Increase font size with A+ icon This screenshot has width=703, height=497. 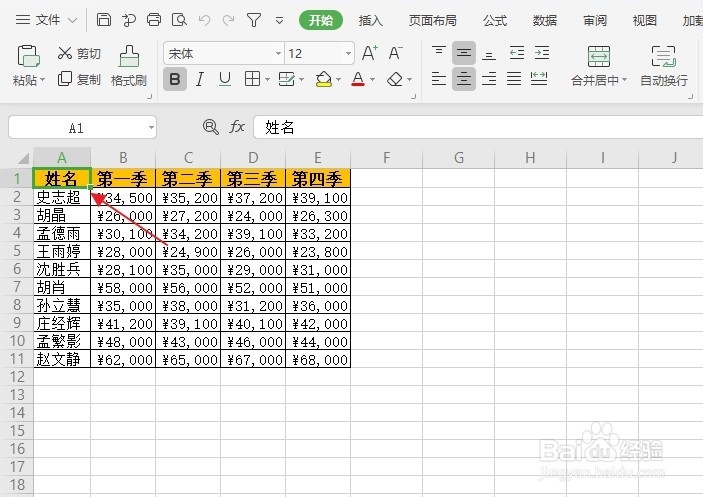point(370,53)
